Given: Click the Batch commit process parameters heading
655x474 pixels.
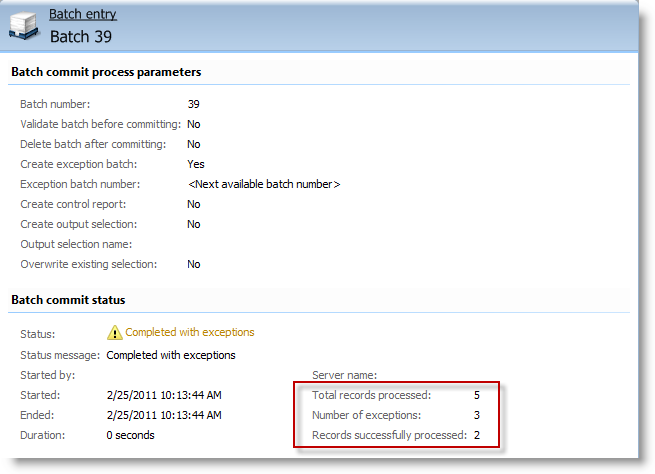Looking at the screenshot, I should click(106, 72).
